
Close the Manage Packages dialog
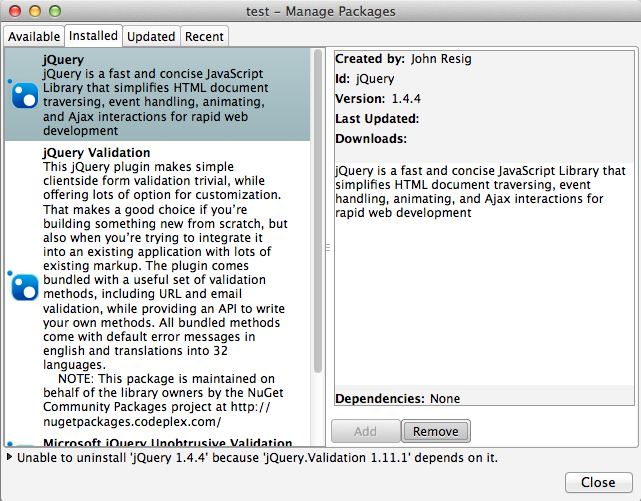pyautogui.click(x=598, y=482)
